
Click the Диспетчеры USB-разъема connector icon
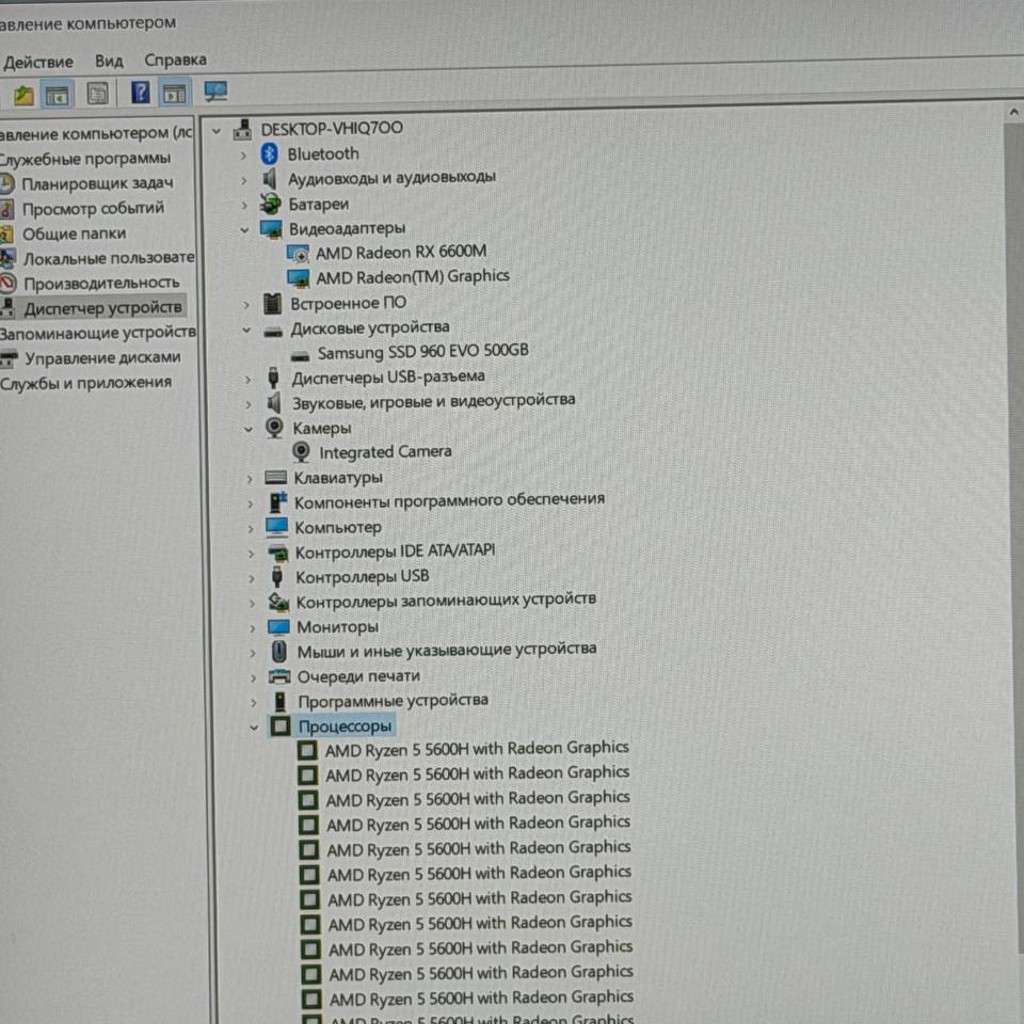(274, 378)
